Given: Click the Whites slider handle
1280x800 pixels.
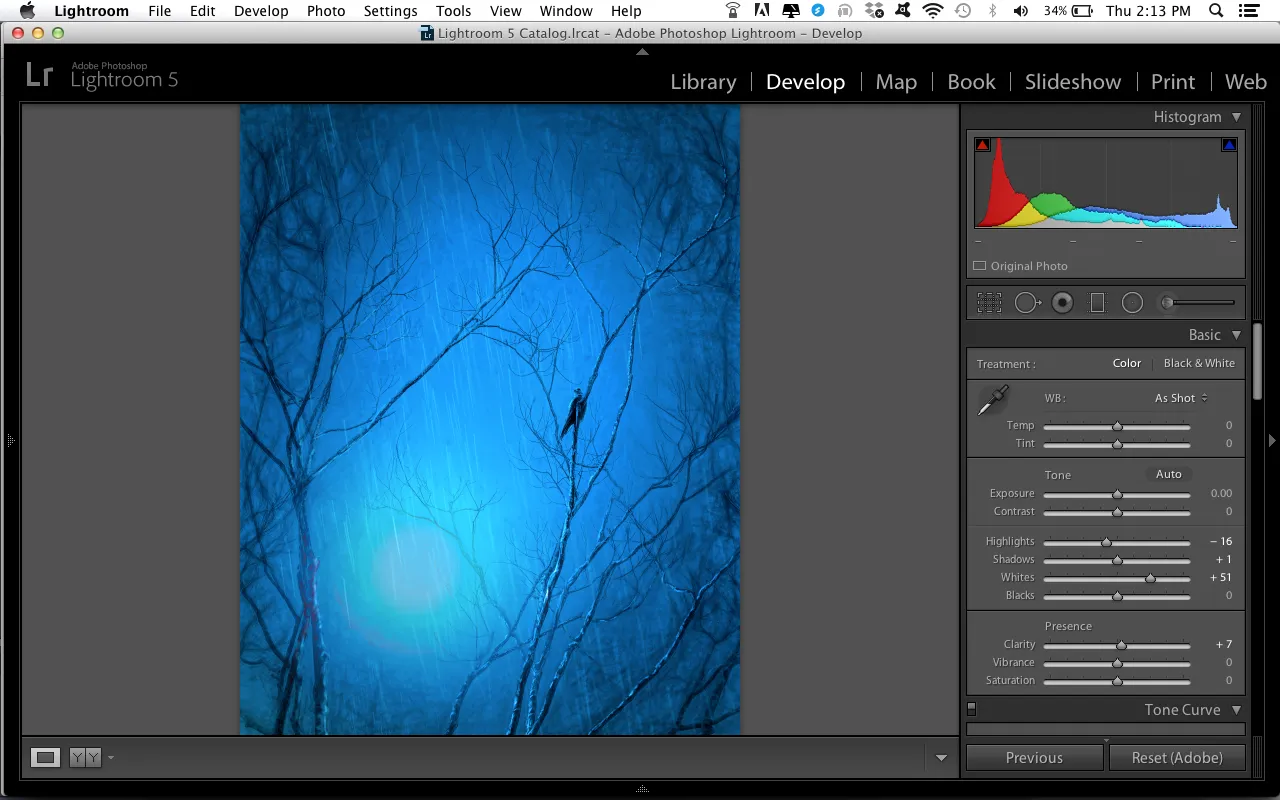Looking at the screenshot, I should [1150, 578].
